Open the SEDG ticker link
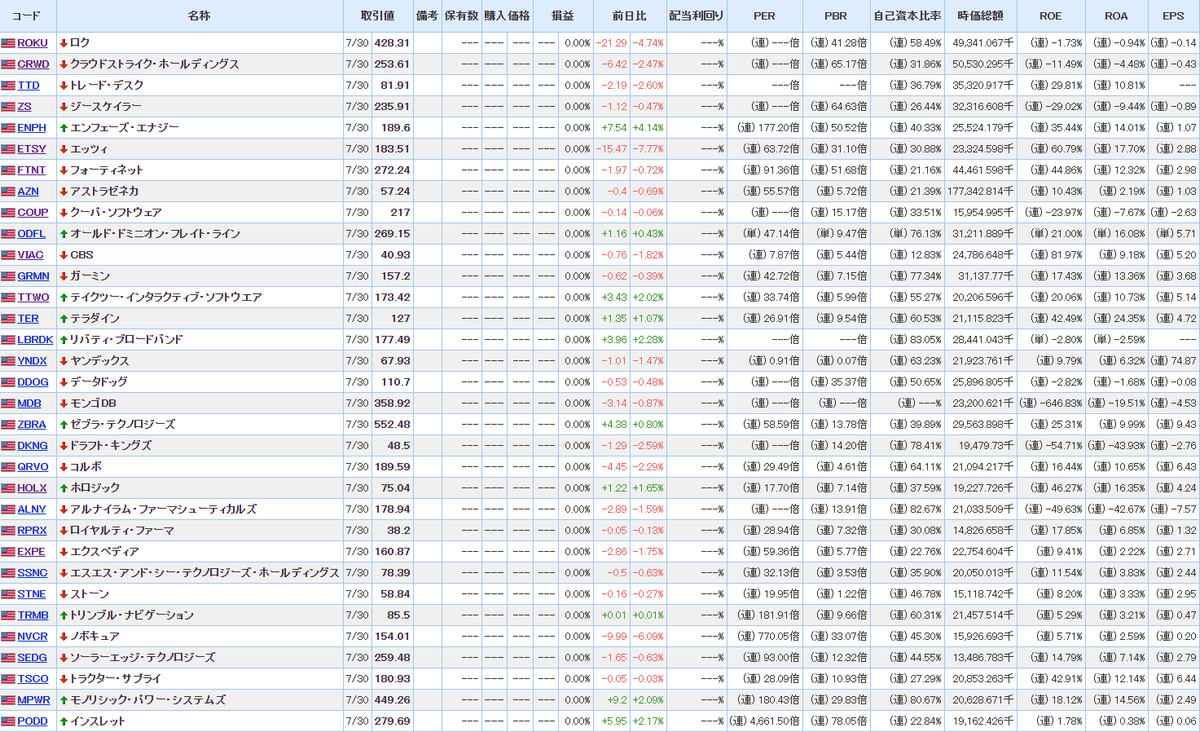 pyautogui.click(x=32, y=658)
